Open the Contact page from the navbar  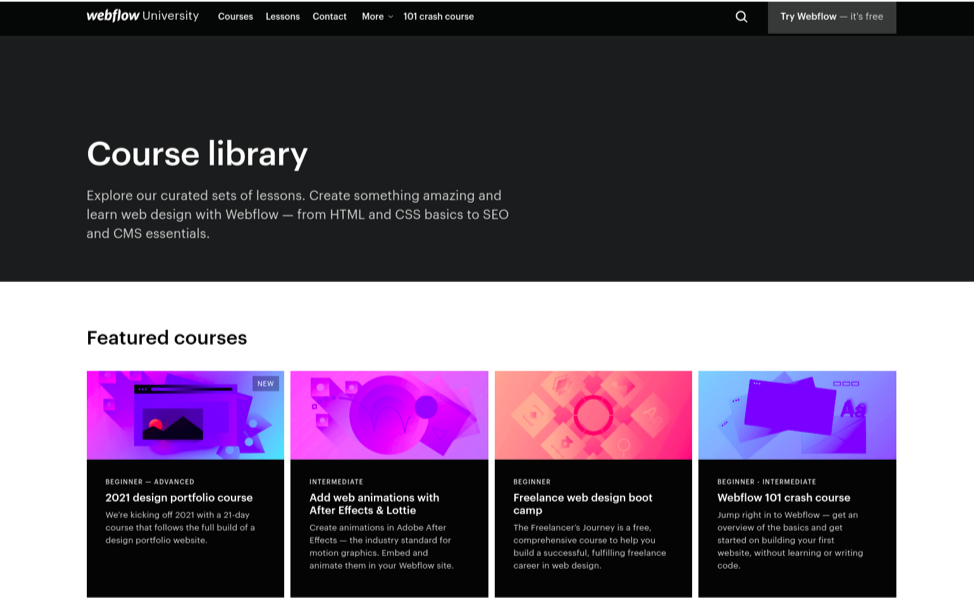pyautogui.click(x=329, y=17)
